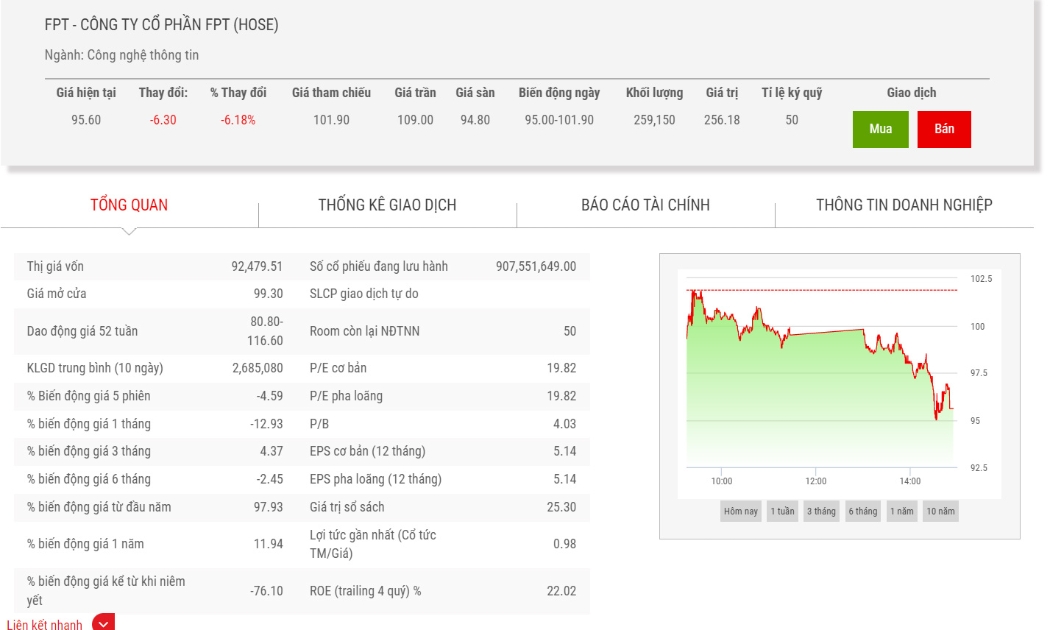This screenshot has height=630, width=1050.
Task: Open the TỔNG QUAN tab
Action: pos(129,205)
